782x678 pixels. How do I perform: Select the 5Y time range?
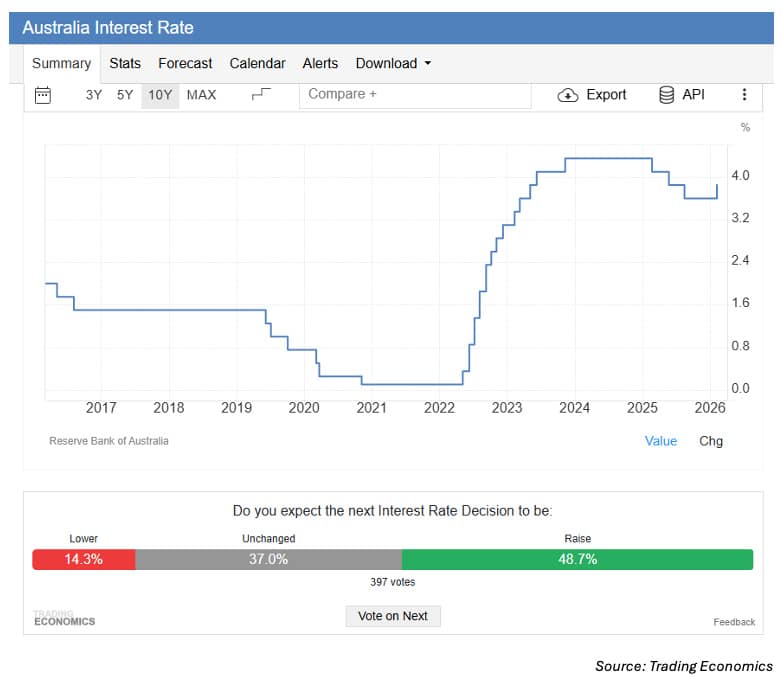pyautogui.click(x=125, y=95)
